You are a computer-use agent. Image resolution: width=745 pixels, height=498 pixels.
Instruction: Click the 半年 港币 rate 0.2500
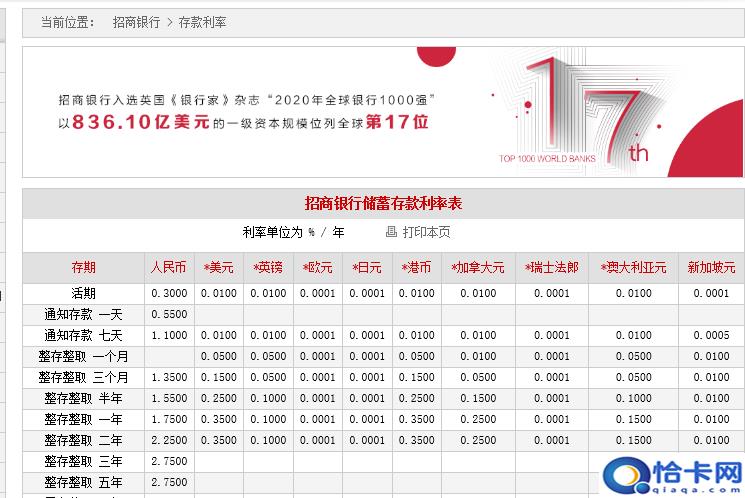click(416, 398)
